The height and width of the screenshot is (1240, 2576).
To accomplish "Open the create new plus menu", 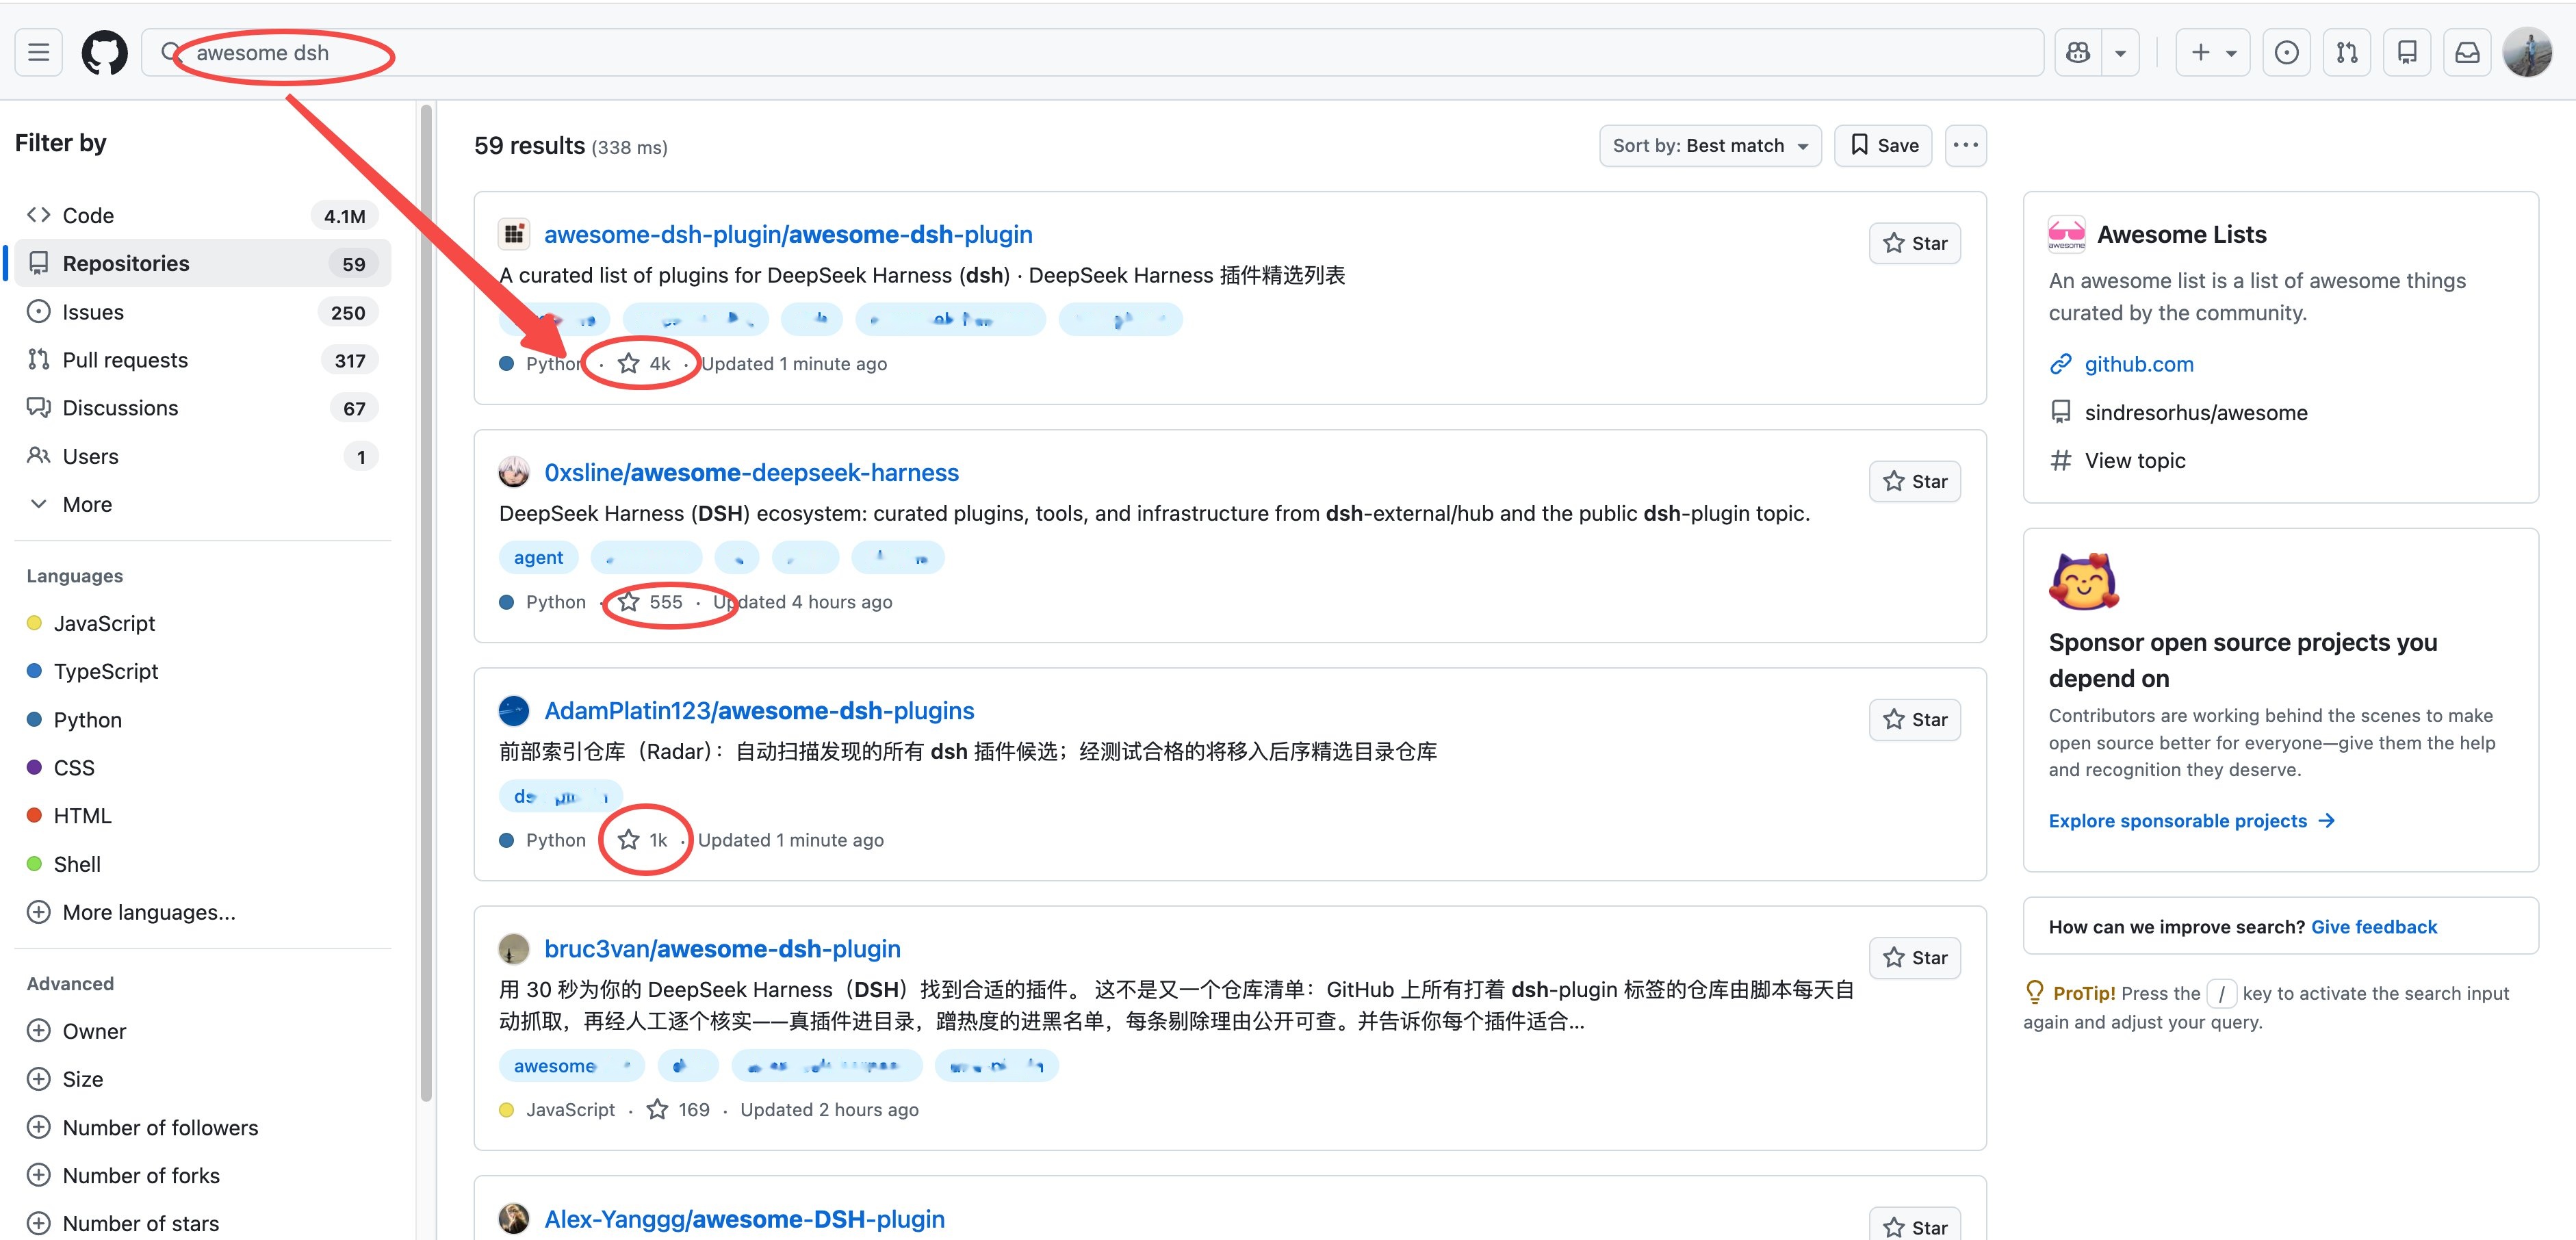I will (x=2212, y=52).
